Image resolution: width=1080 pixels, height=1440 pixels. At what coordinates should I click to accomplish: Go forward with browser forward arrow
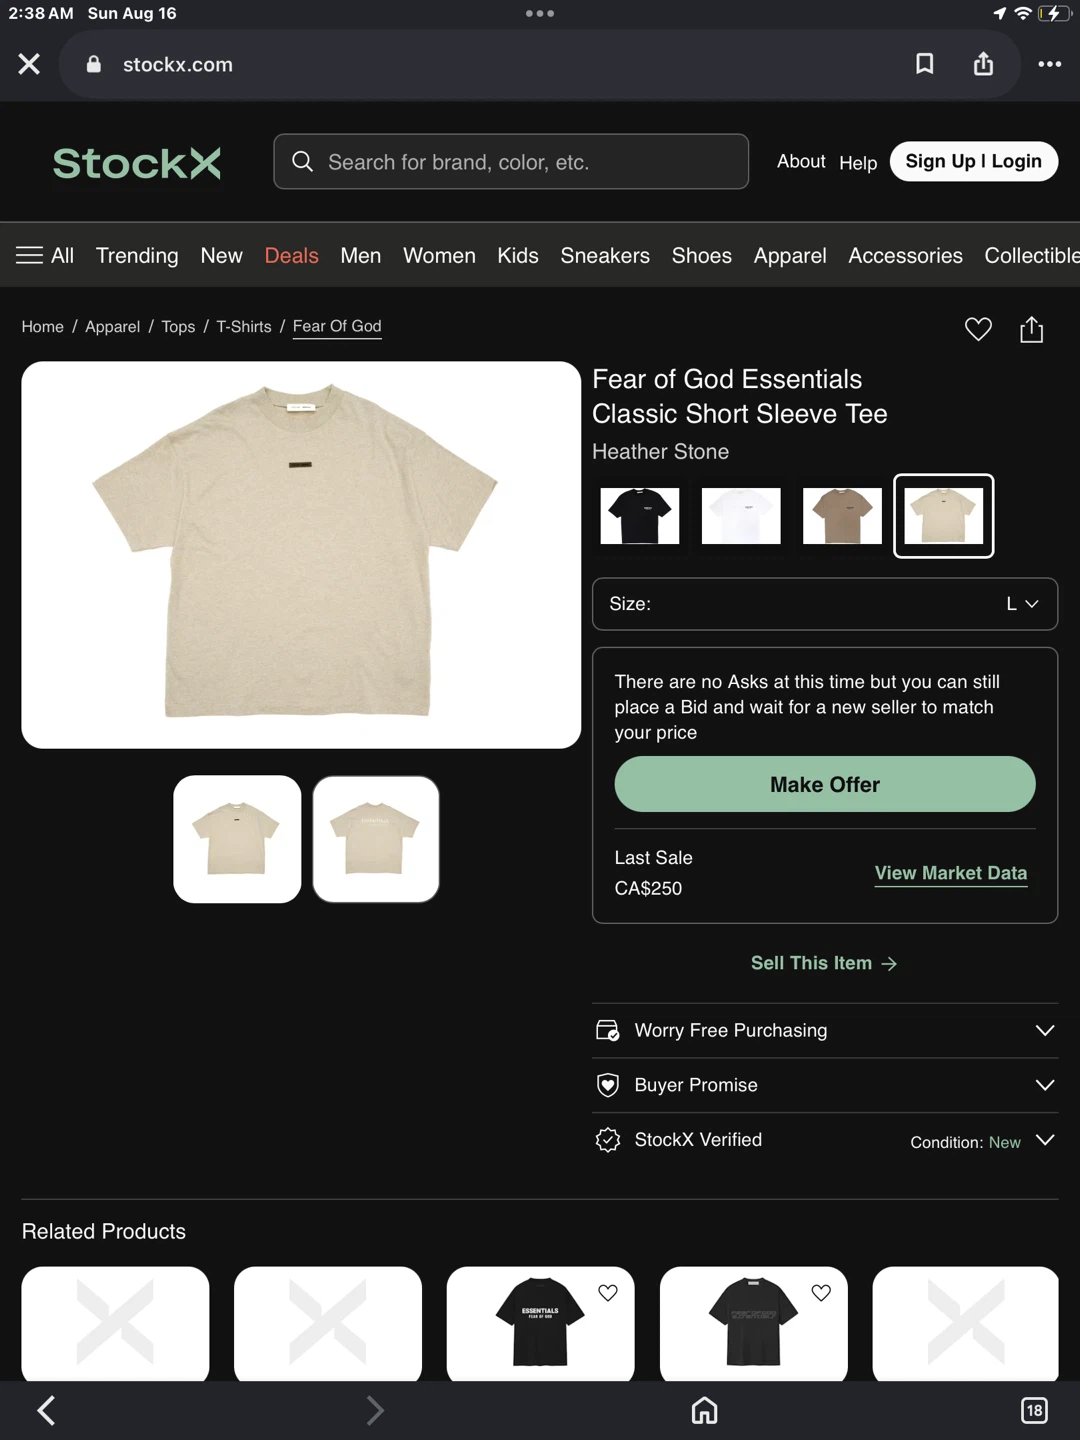coord(375,1410)
